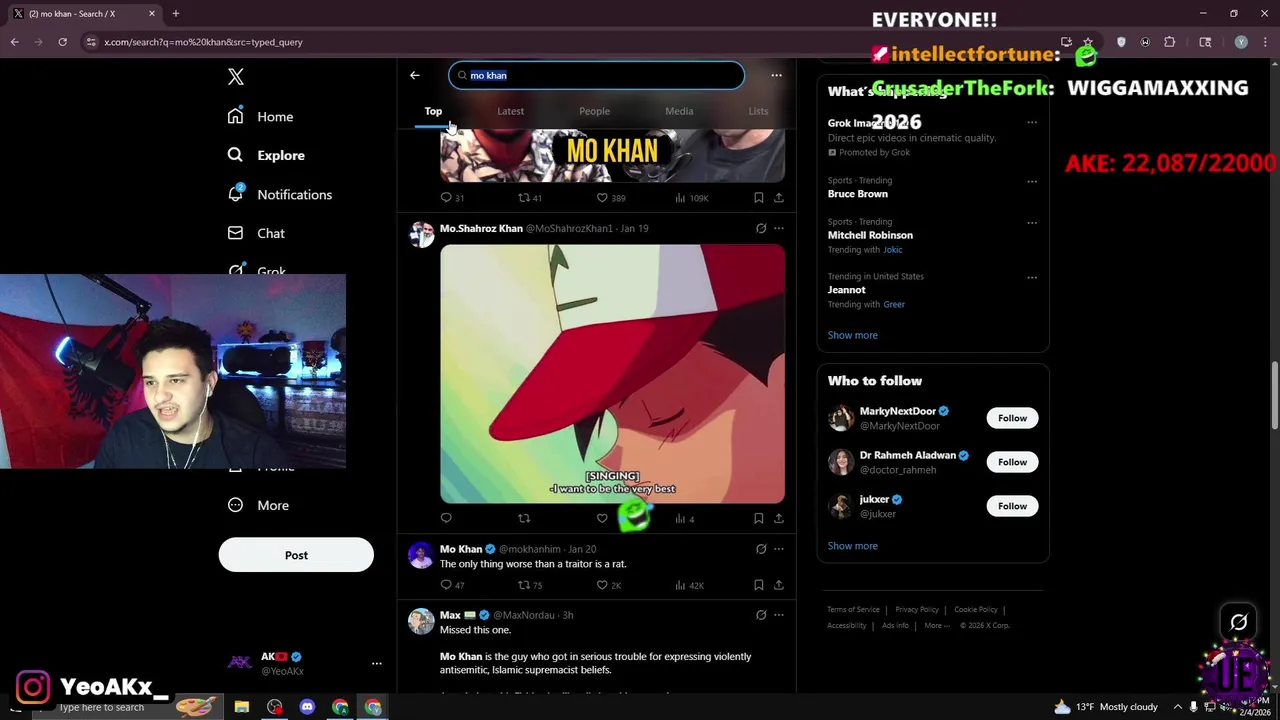1280x720 pixels.
Task: Open the Bruce Brown trending topic
Action: coord(857,194)
